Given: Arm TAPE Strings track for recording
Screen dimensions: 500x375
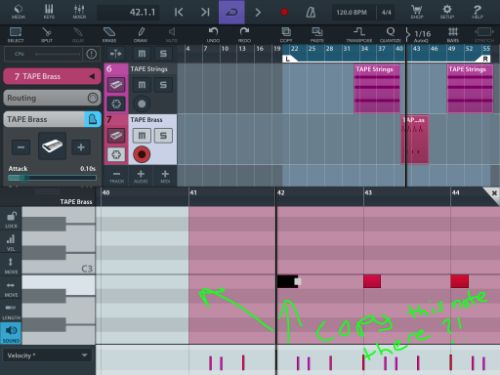Looking at the screenshot, I should [142, 104].
